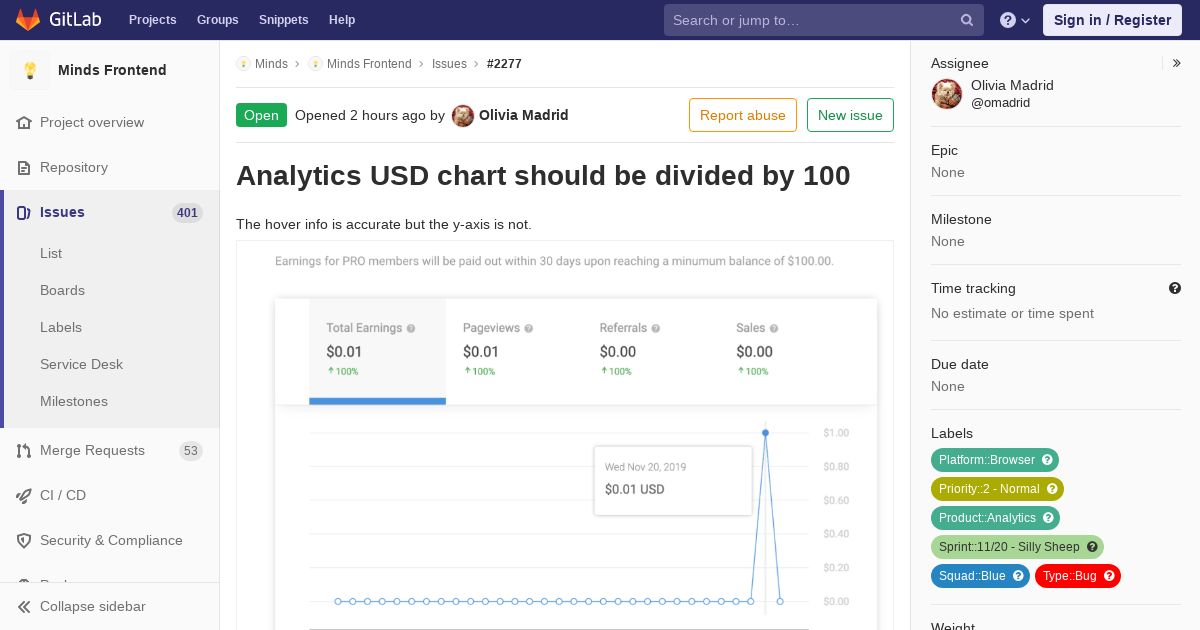Viewport: 1200px width, 630px height.
Task: Click the Time tracking help icon
Action: point(1175,288)
